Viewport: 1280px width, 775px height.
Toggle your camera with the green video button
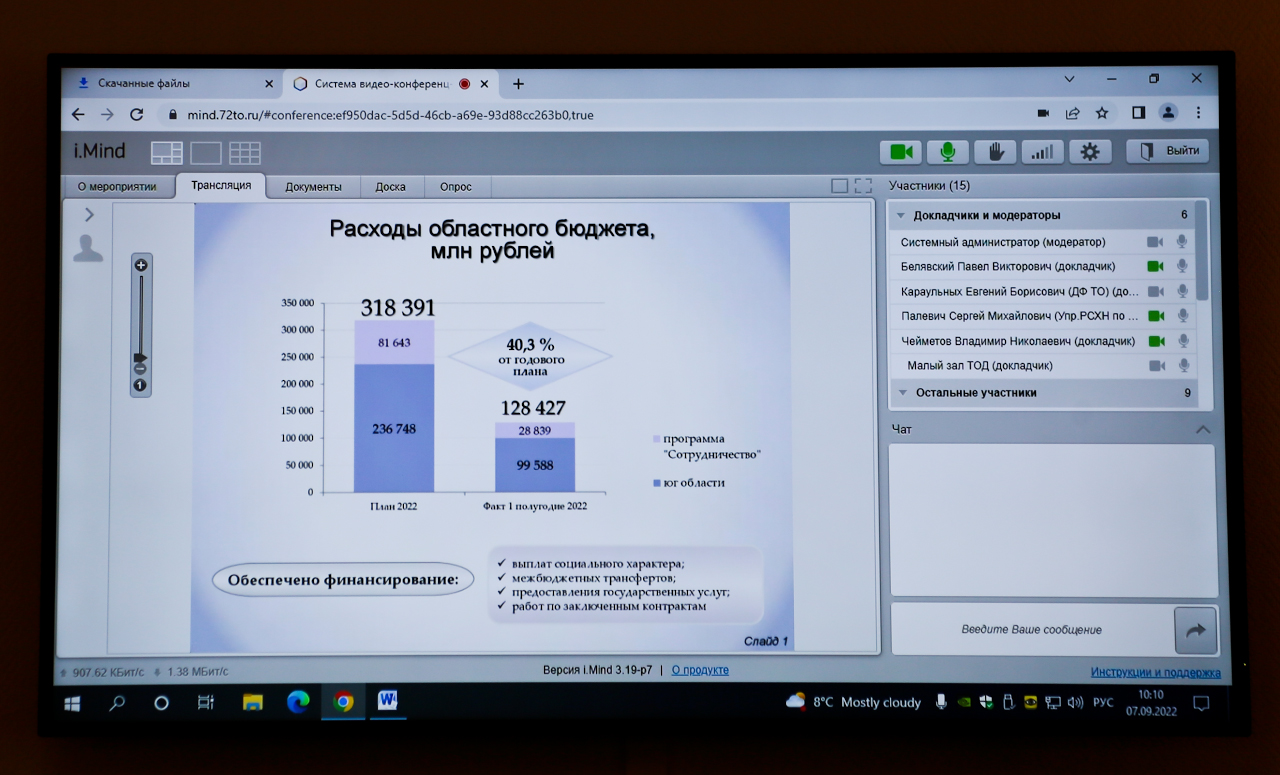coord(900,152)
